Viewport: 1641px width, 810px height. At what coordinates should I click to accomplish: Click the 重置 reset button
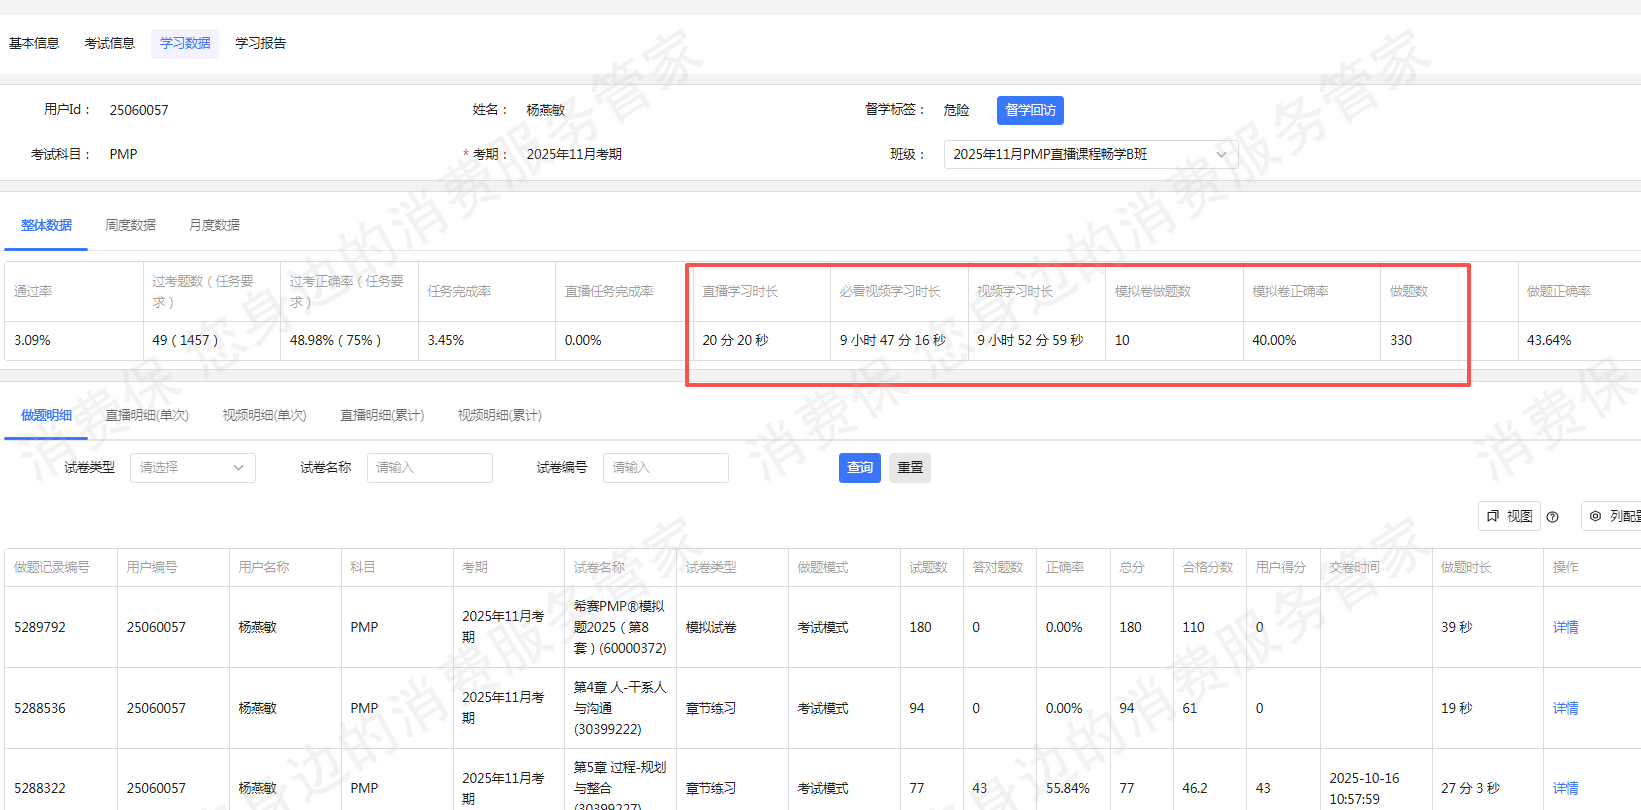click(x=910, y=468)
